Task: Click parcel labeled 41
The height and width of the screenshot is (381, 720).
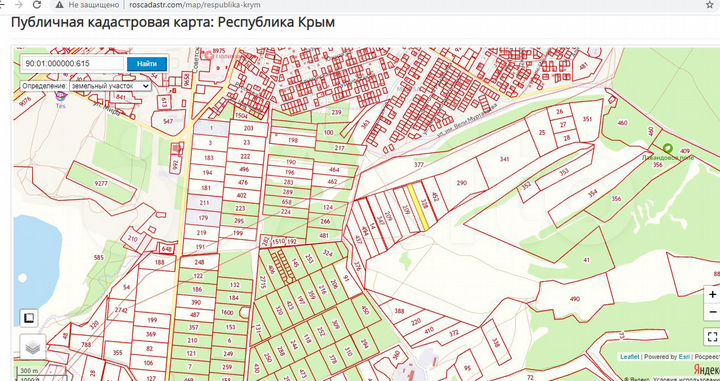Action: click(586, 260)
